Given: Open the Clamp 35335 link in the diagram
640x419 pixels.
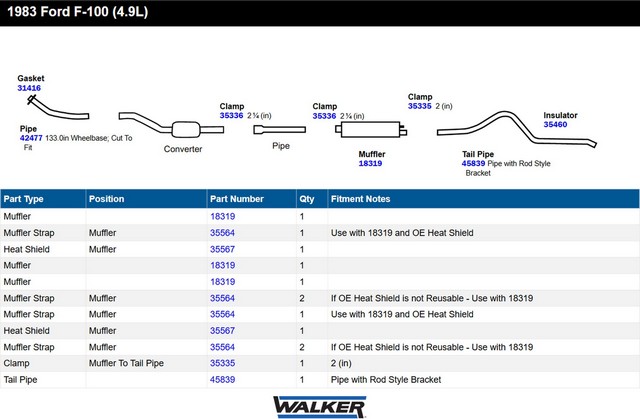Looking at the screenshot, I should click(420, 106).
